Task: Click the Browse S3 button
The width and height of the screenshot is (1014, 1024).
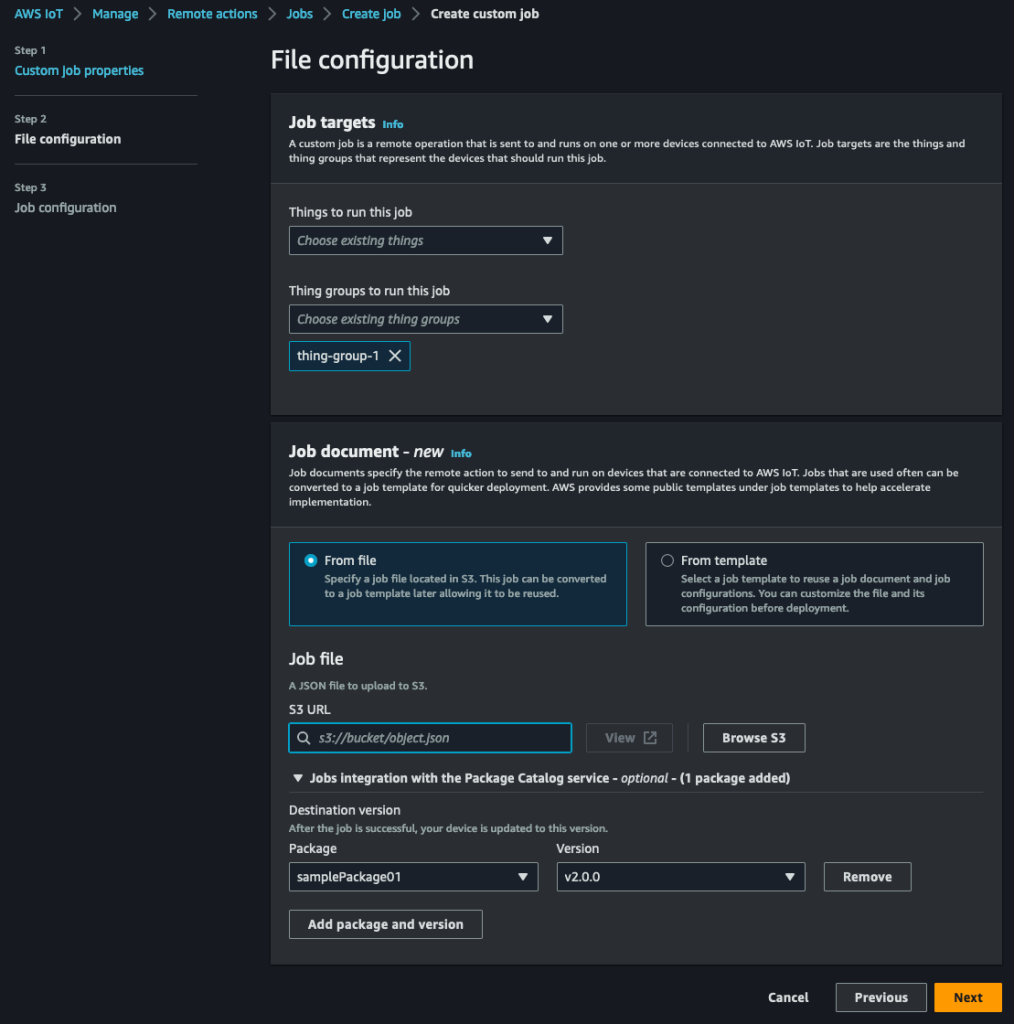Action: [x=754, y=737]
